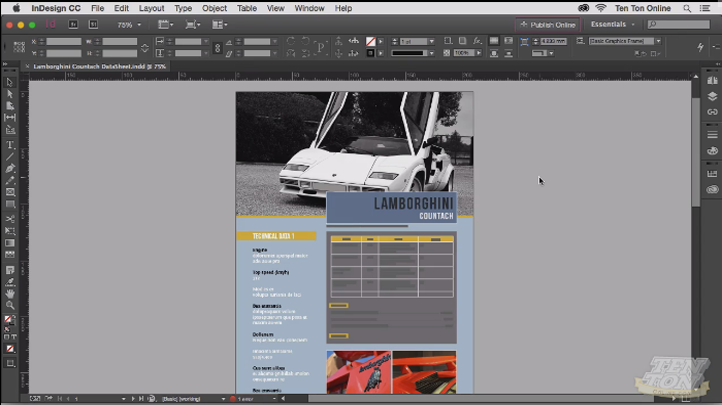Select the Eyedropper tool

click(x=10, y=282)
